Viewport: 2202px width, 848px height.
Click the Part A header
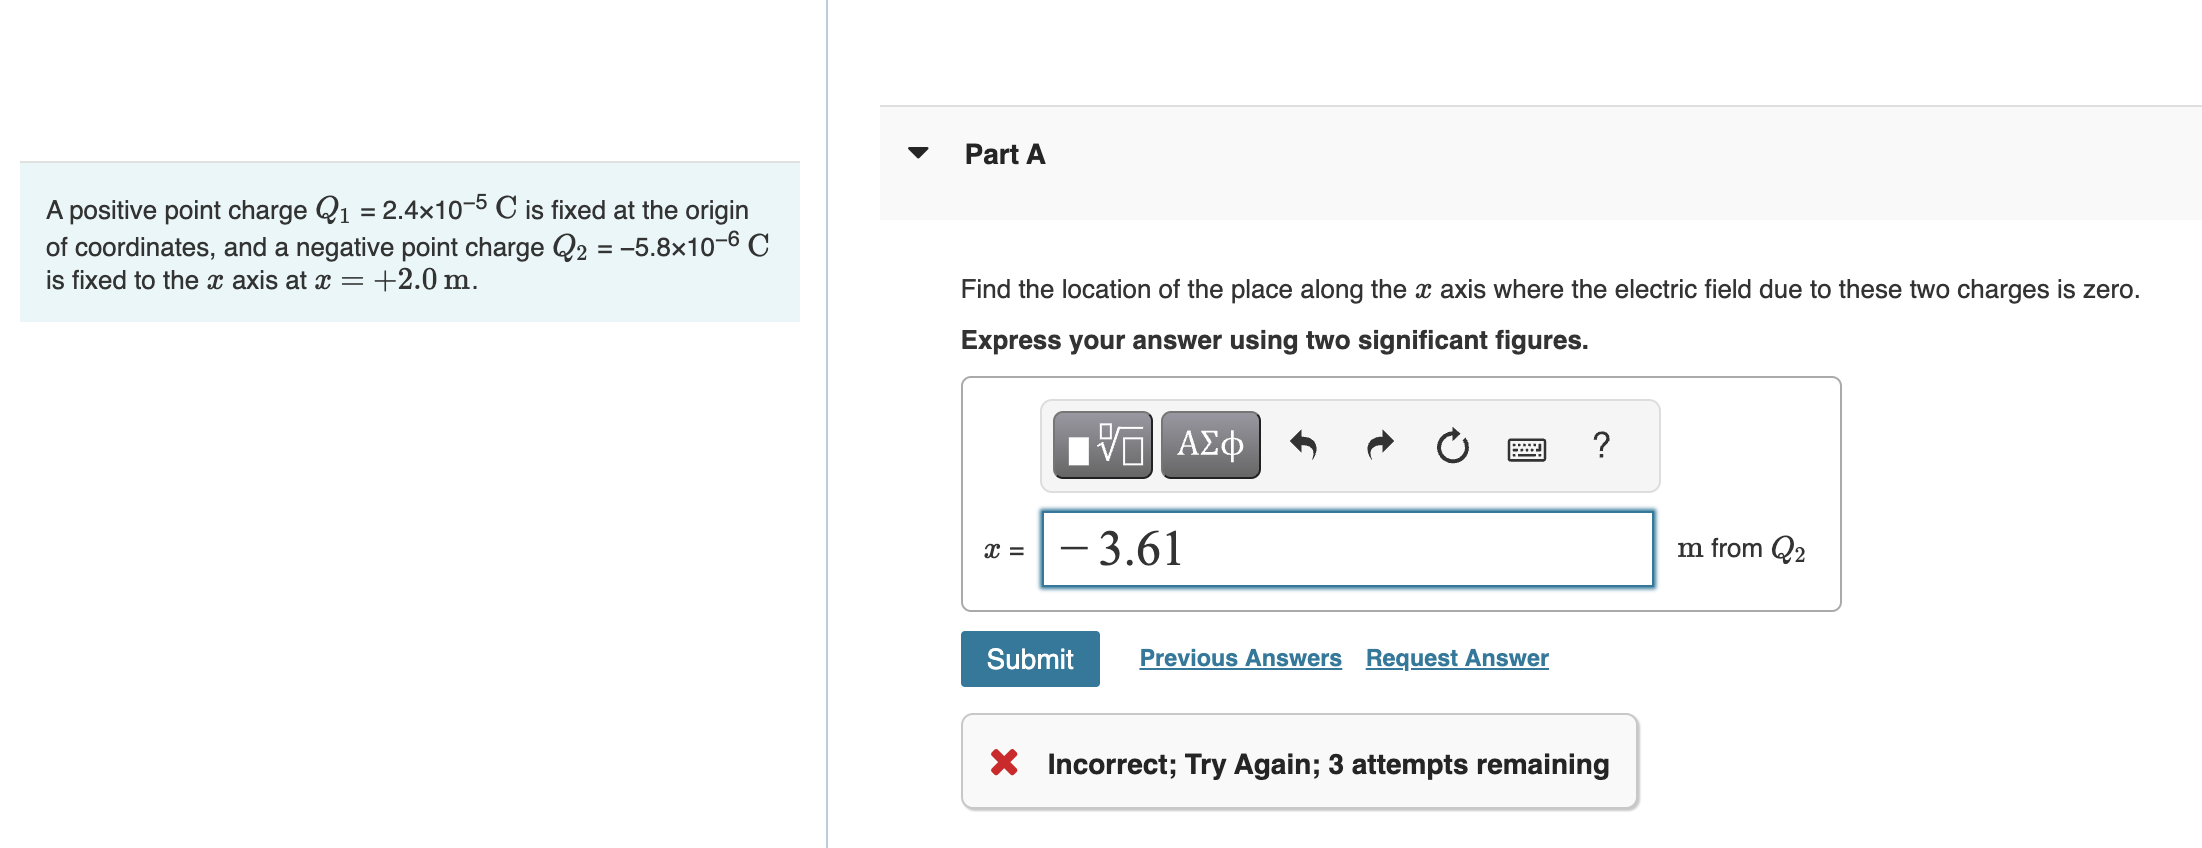[x=1004, y=153]
